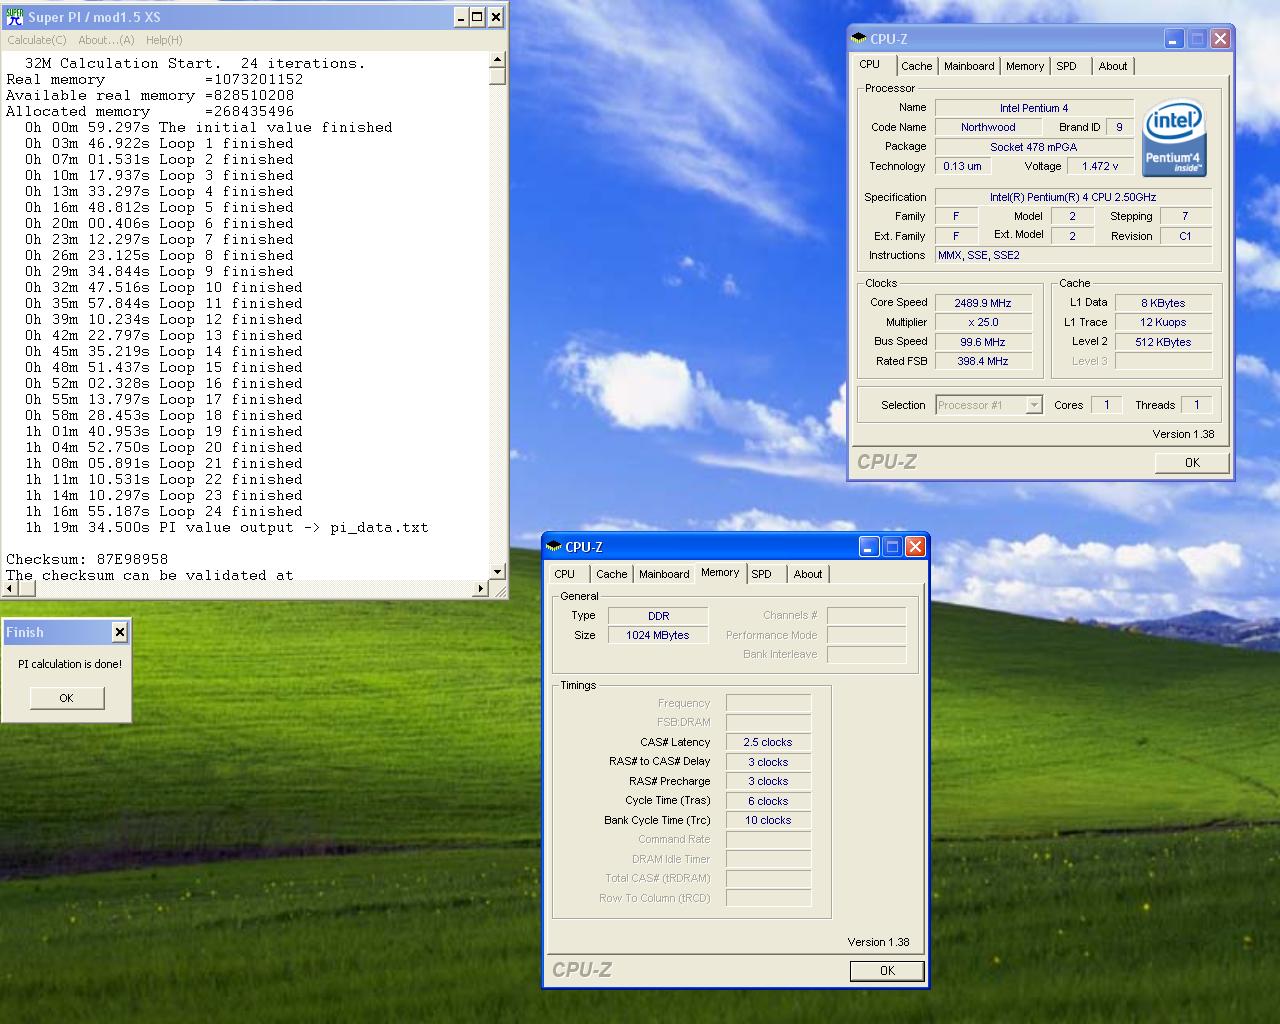
Task: Click OK in lower CPU-Z memory window
Action: point(887,970)
